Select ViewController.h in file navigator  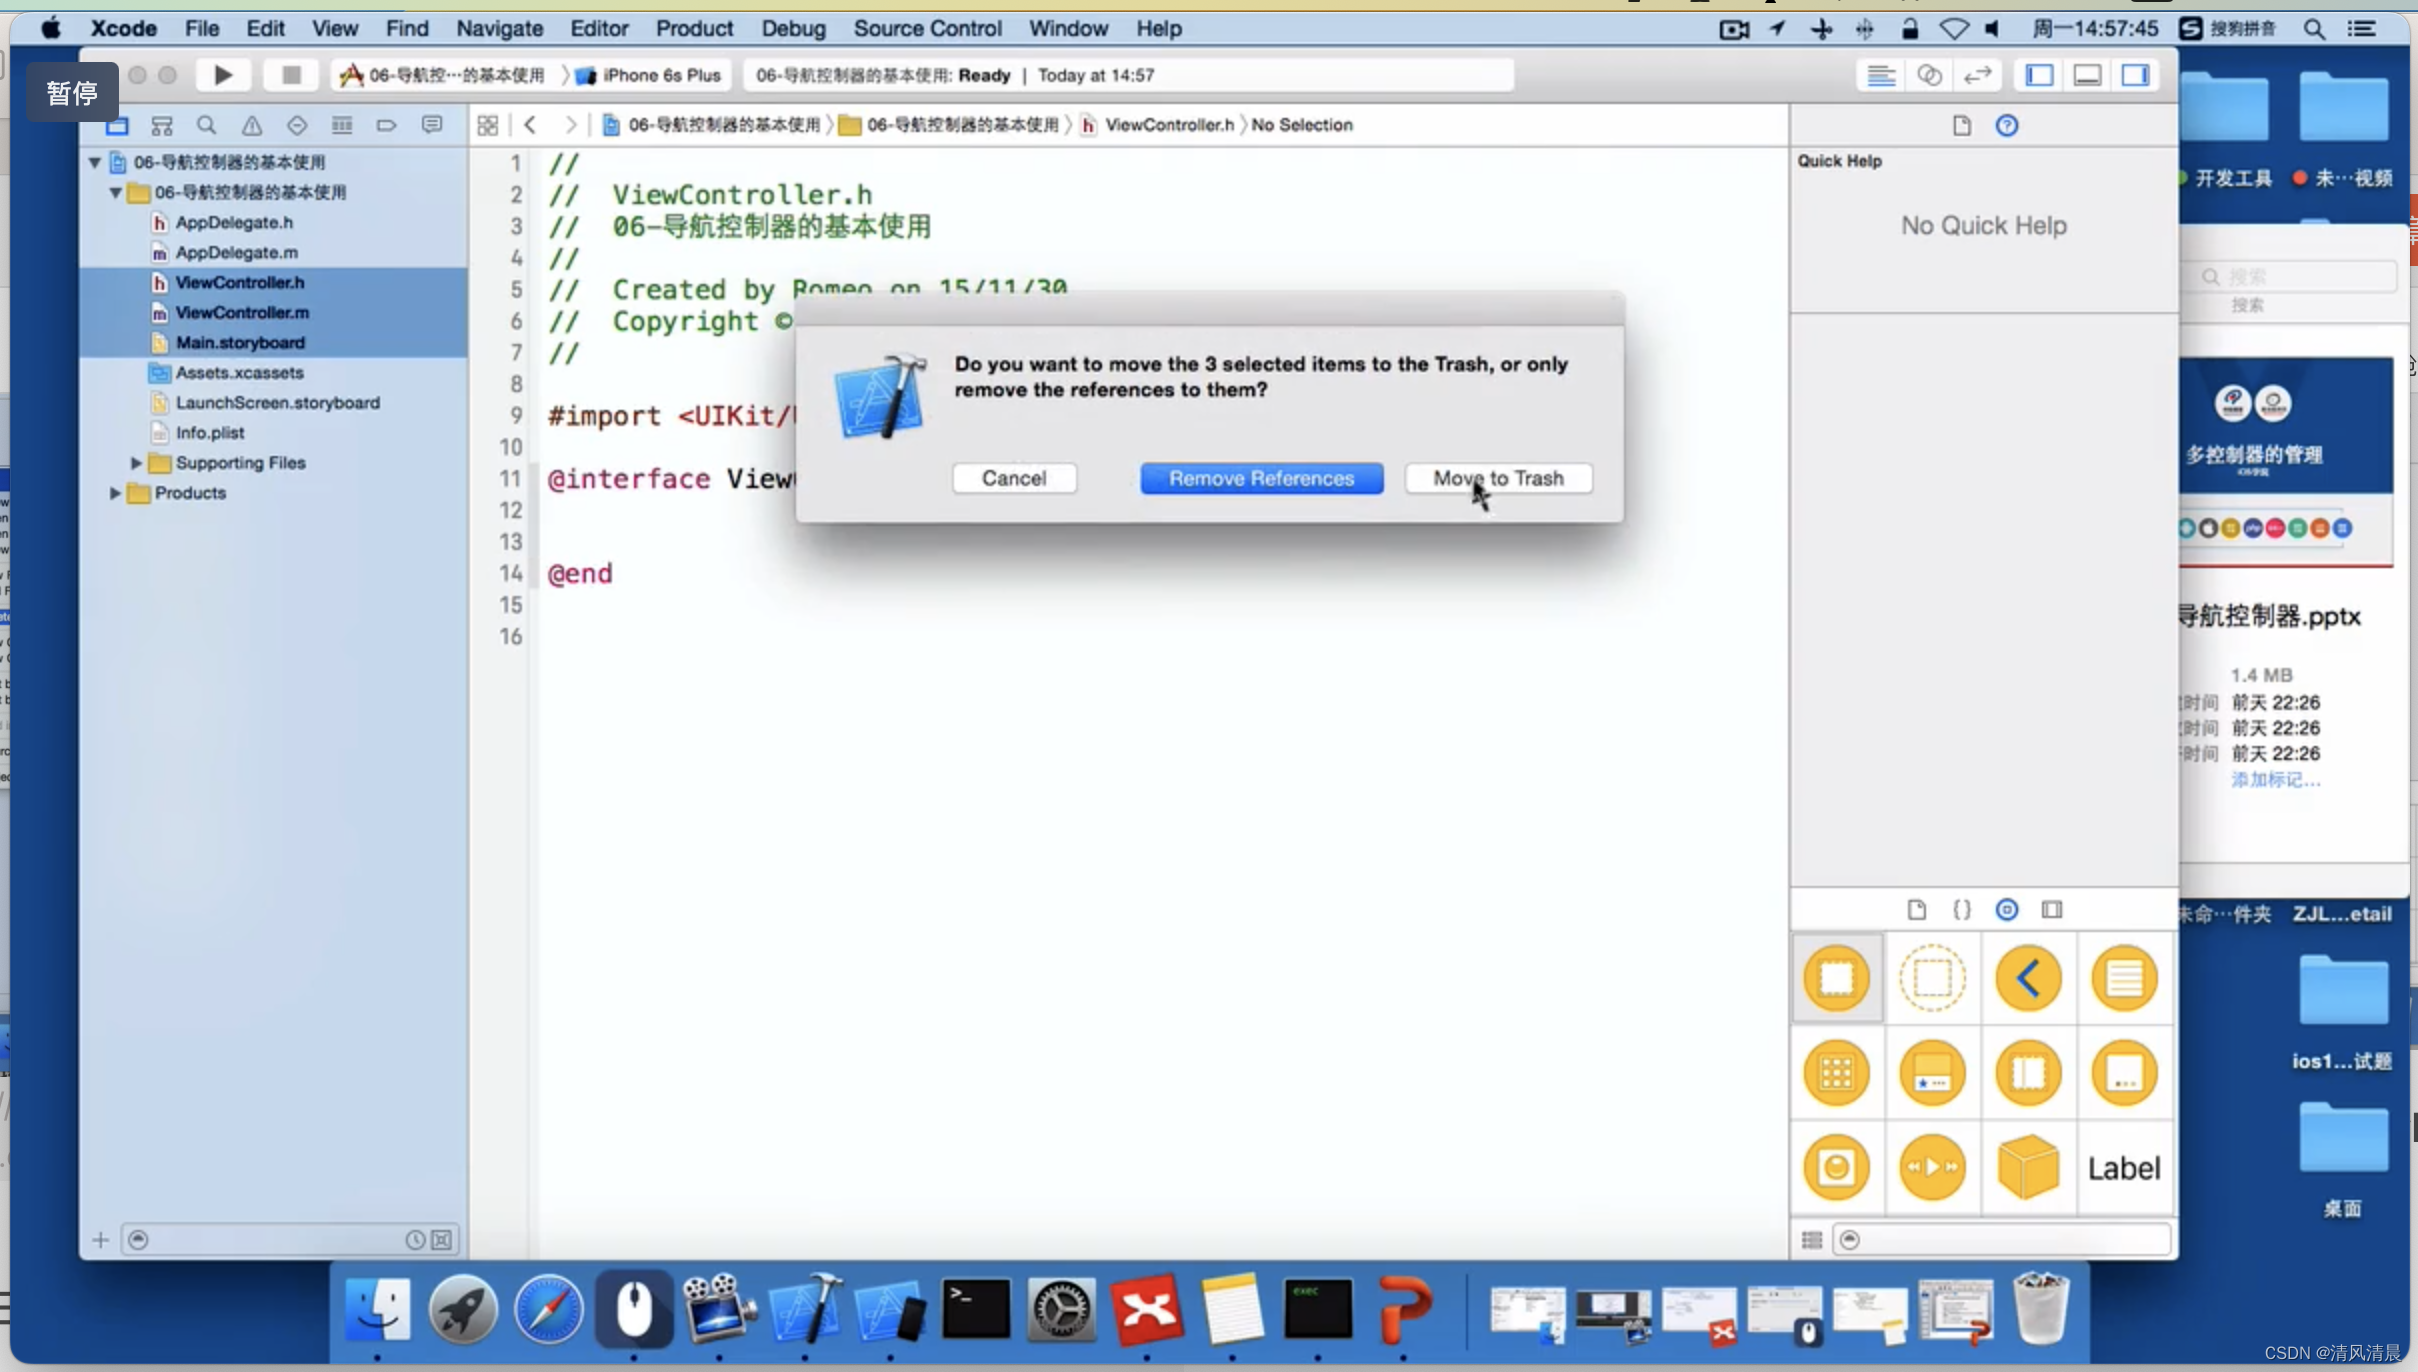pyautogui.click(x=241, y=282)
